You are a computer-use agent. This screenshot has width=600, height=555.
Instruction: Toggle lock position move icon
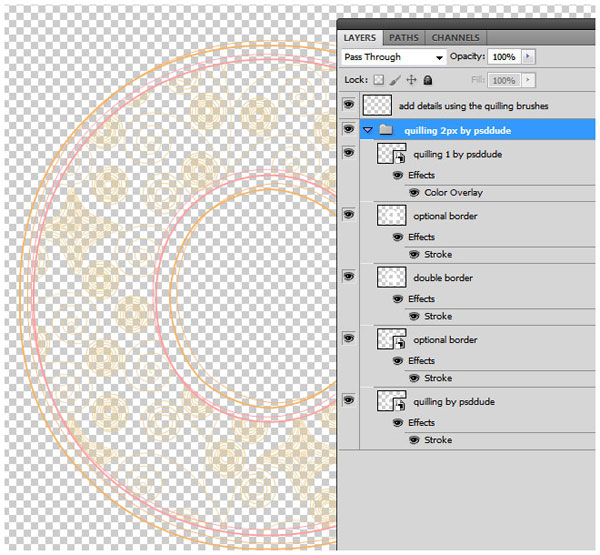click(x=411, y=80)
